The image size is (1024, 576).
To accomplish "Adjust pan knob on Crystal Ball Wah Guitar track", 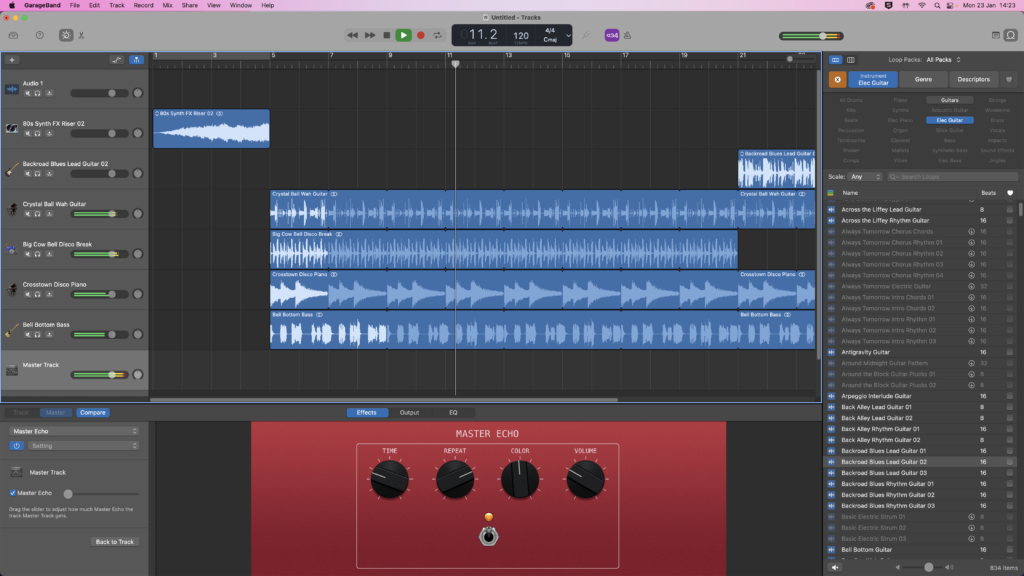I will [x=138, y=214].
